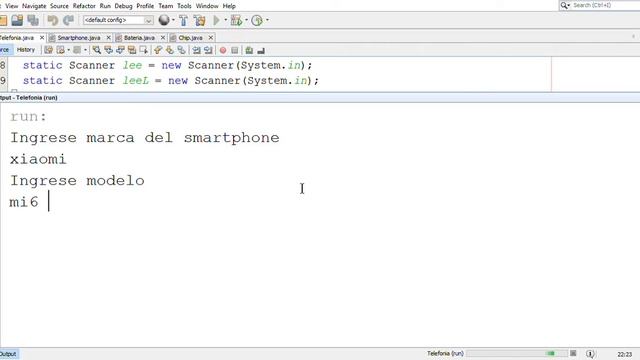This screenshot has width=640, height=360.
Task: Open the Refactor menu
Action: [84, 6]
